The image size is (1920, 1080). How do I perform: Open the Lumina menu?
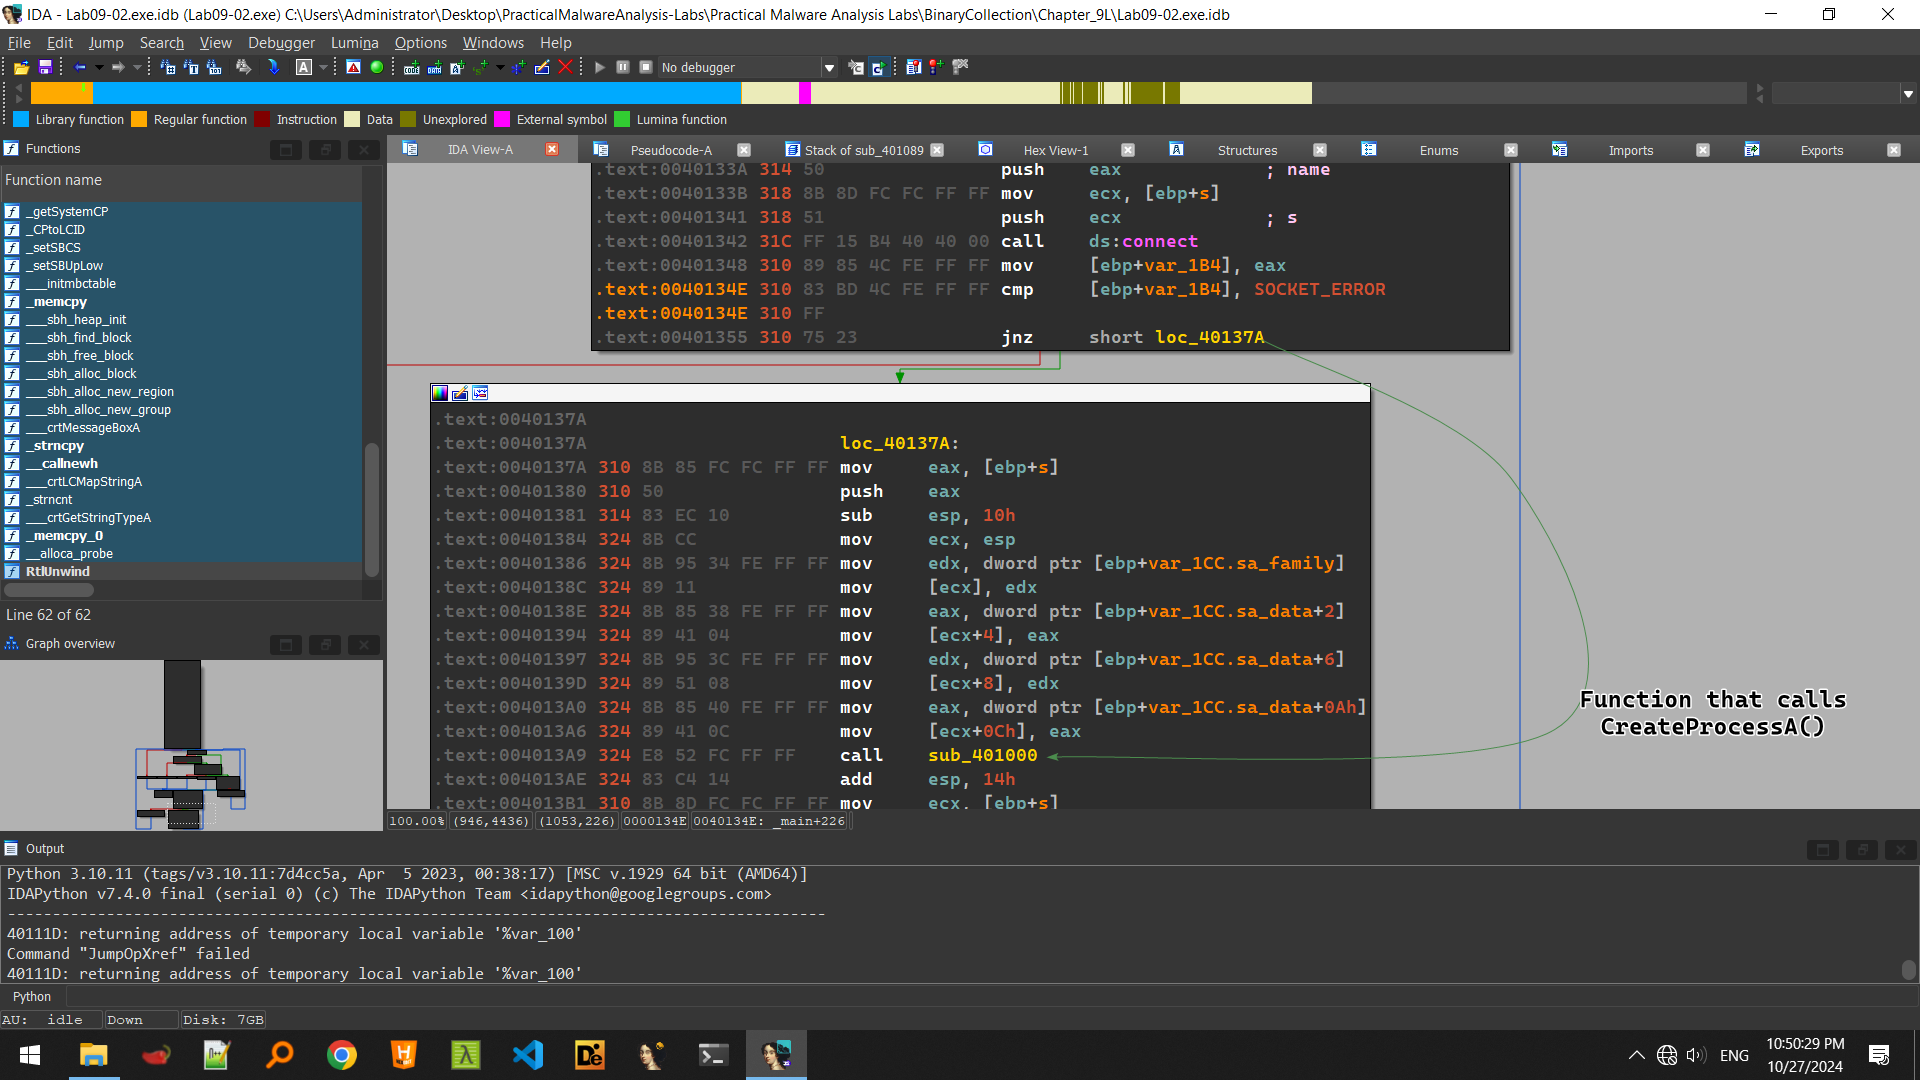354,43
